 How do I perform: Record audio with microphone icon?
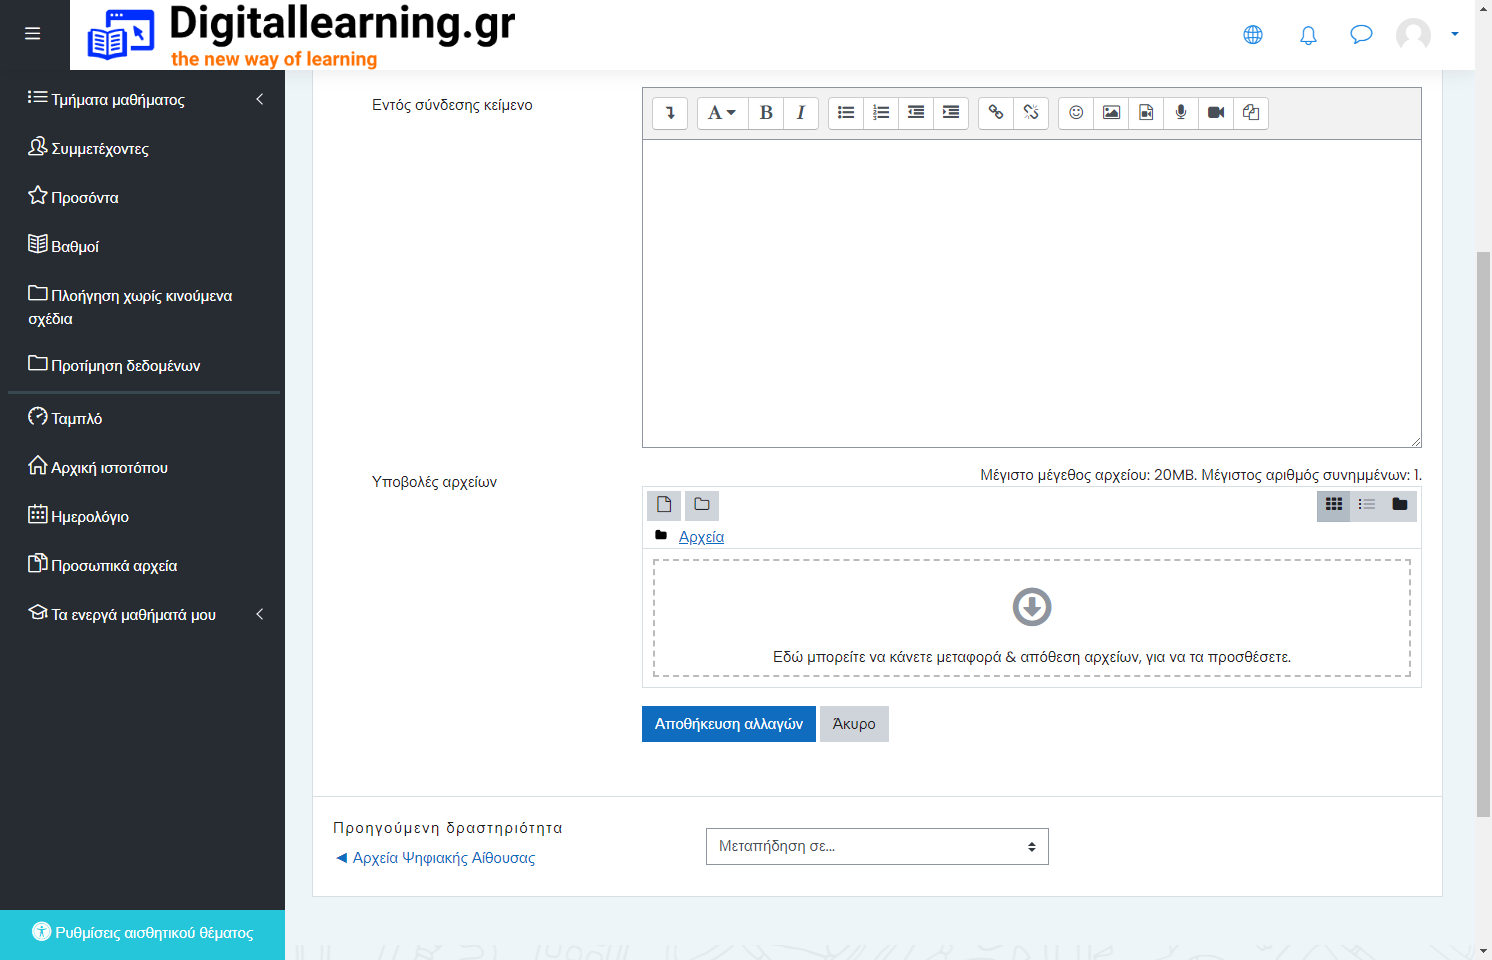(x=1181, y=113)
